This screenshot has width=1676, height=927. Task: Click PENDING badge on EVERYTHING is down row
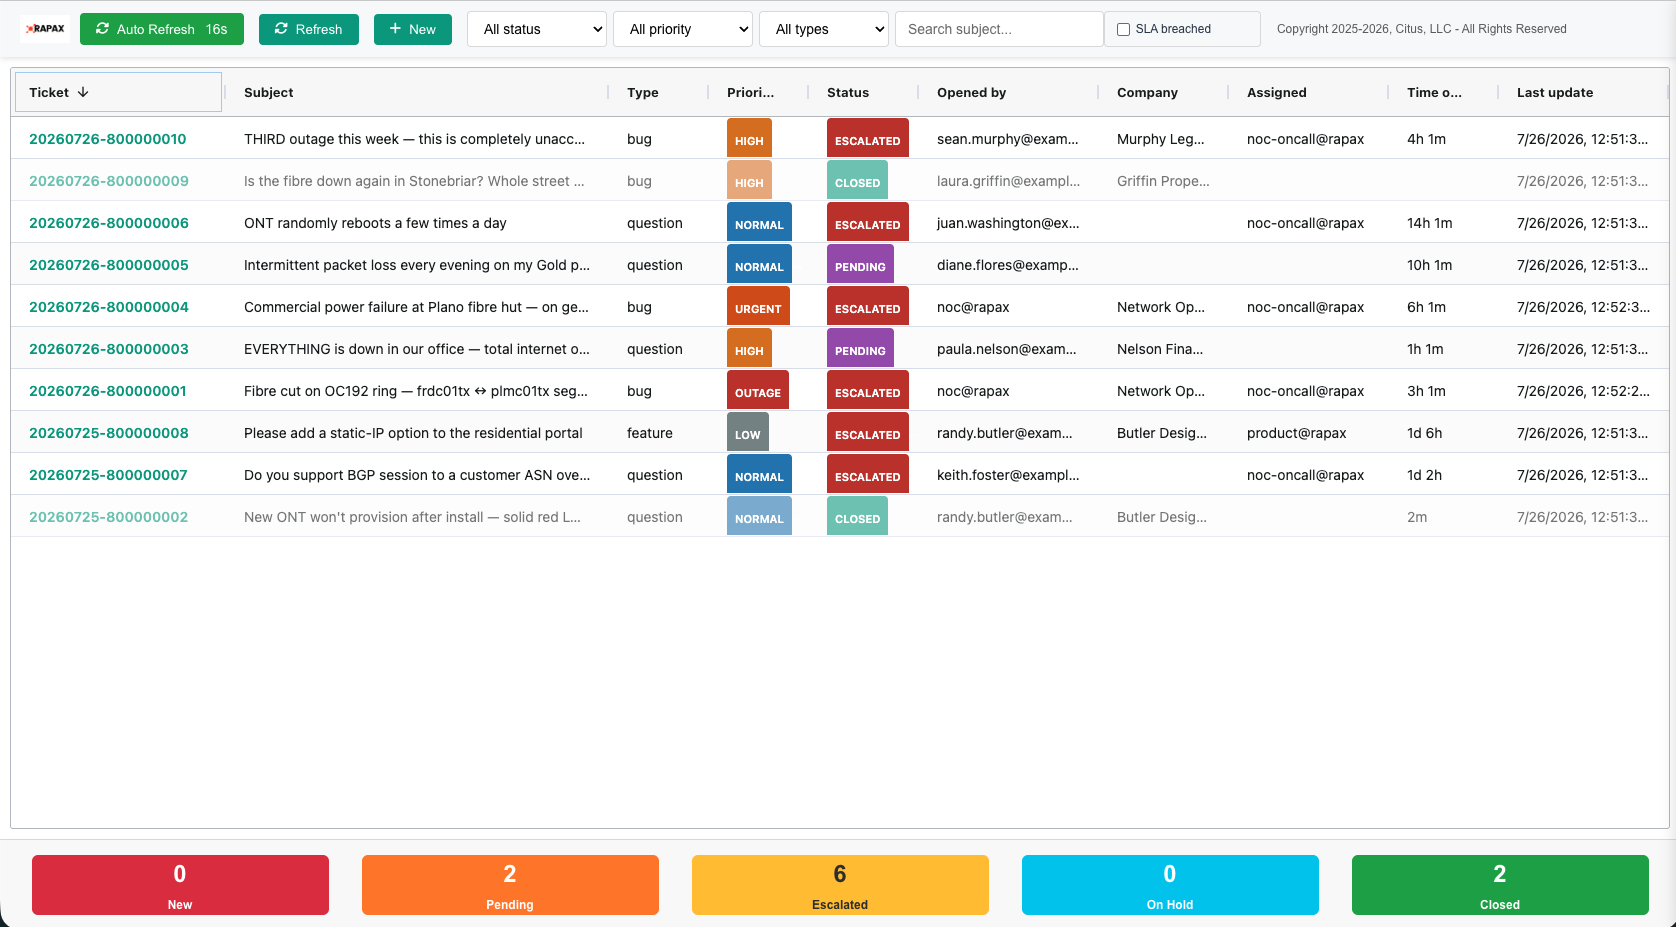860,349
